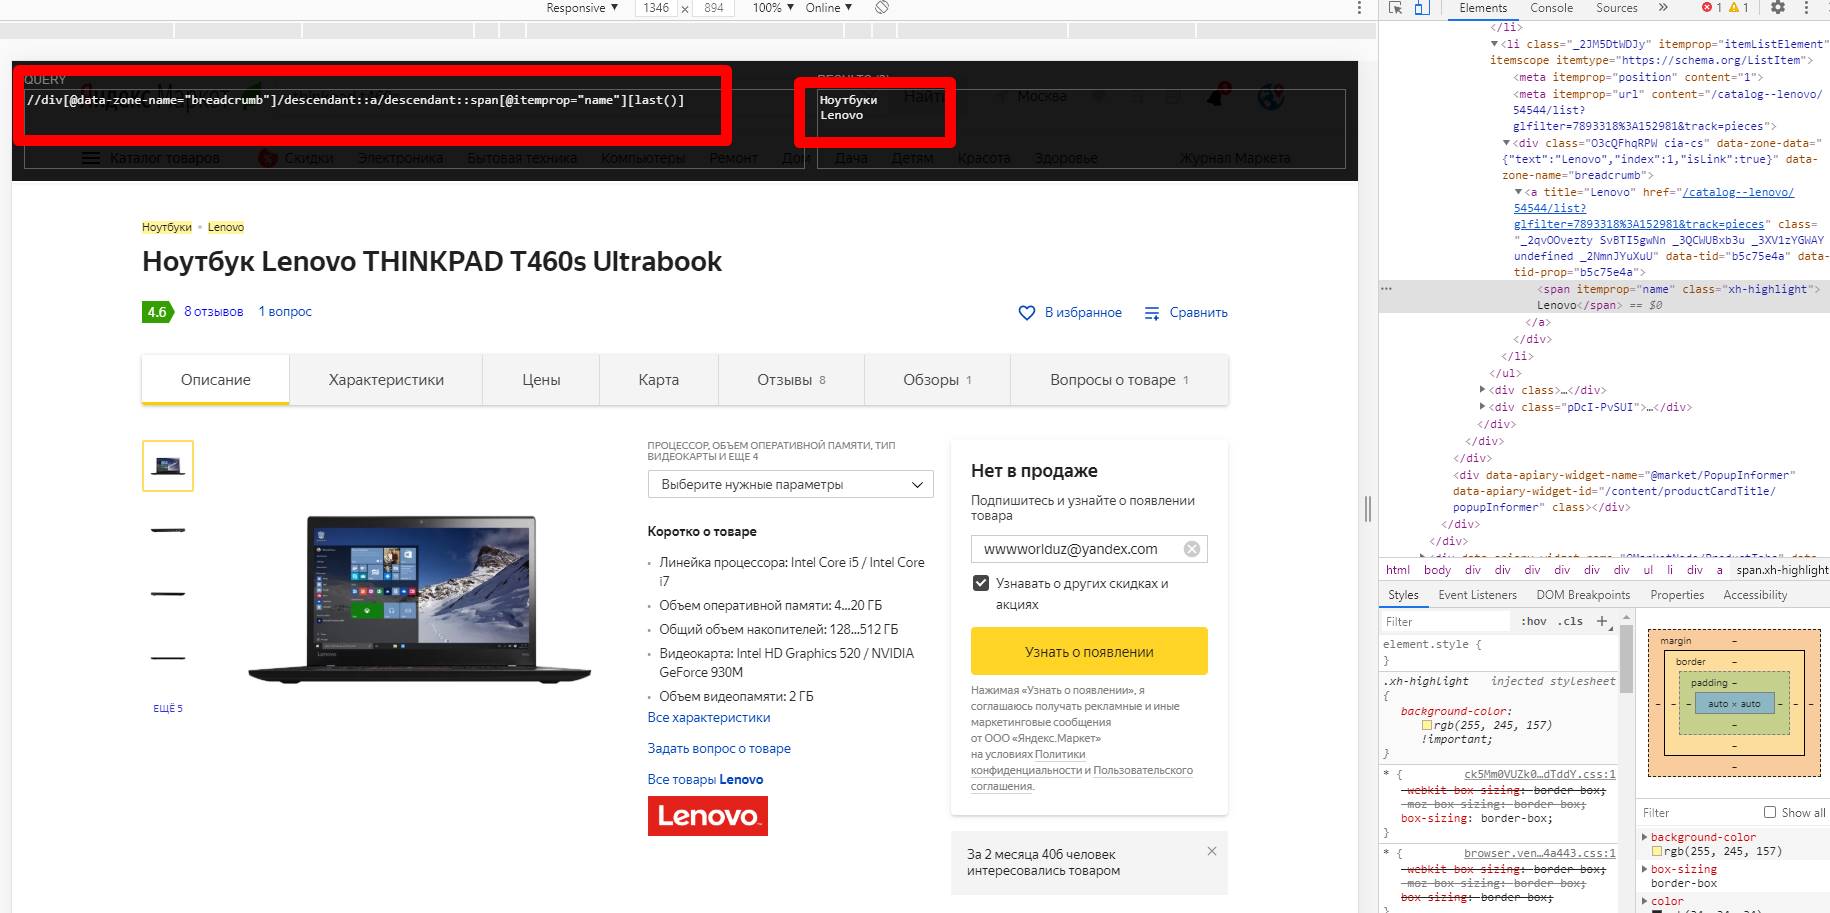The image size is (1830, 913).
Task: Toggle the device toolbar icon
Action: (x=1423, y=8)
